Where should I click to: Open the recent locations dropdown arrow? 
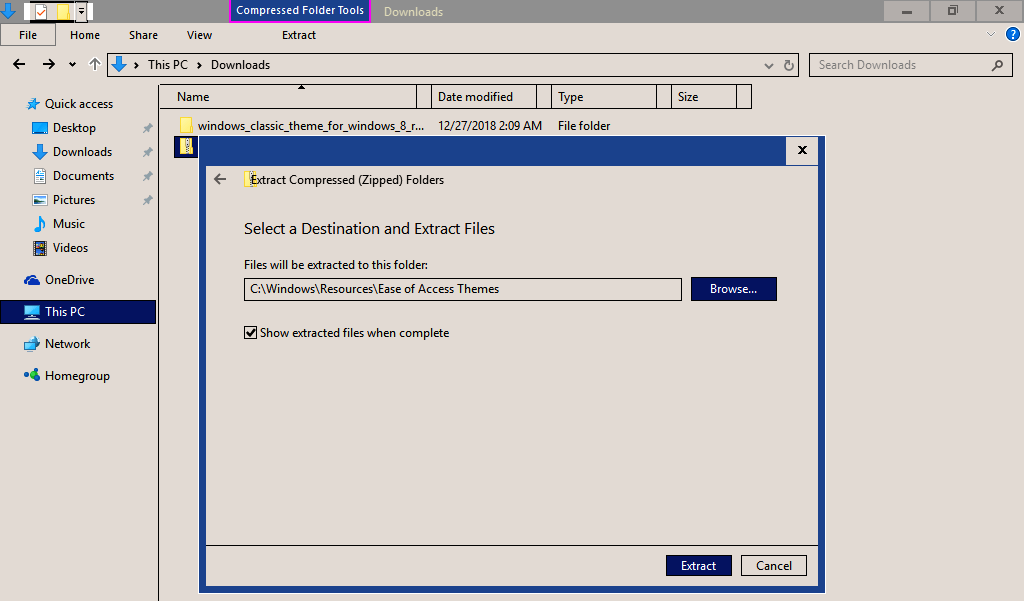[x=72, y=65]
